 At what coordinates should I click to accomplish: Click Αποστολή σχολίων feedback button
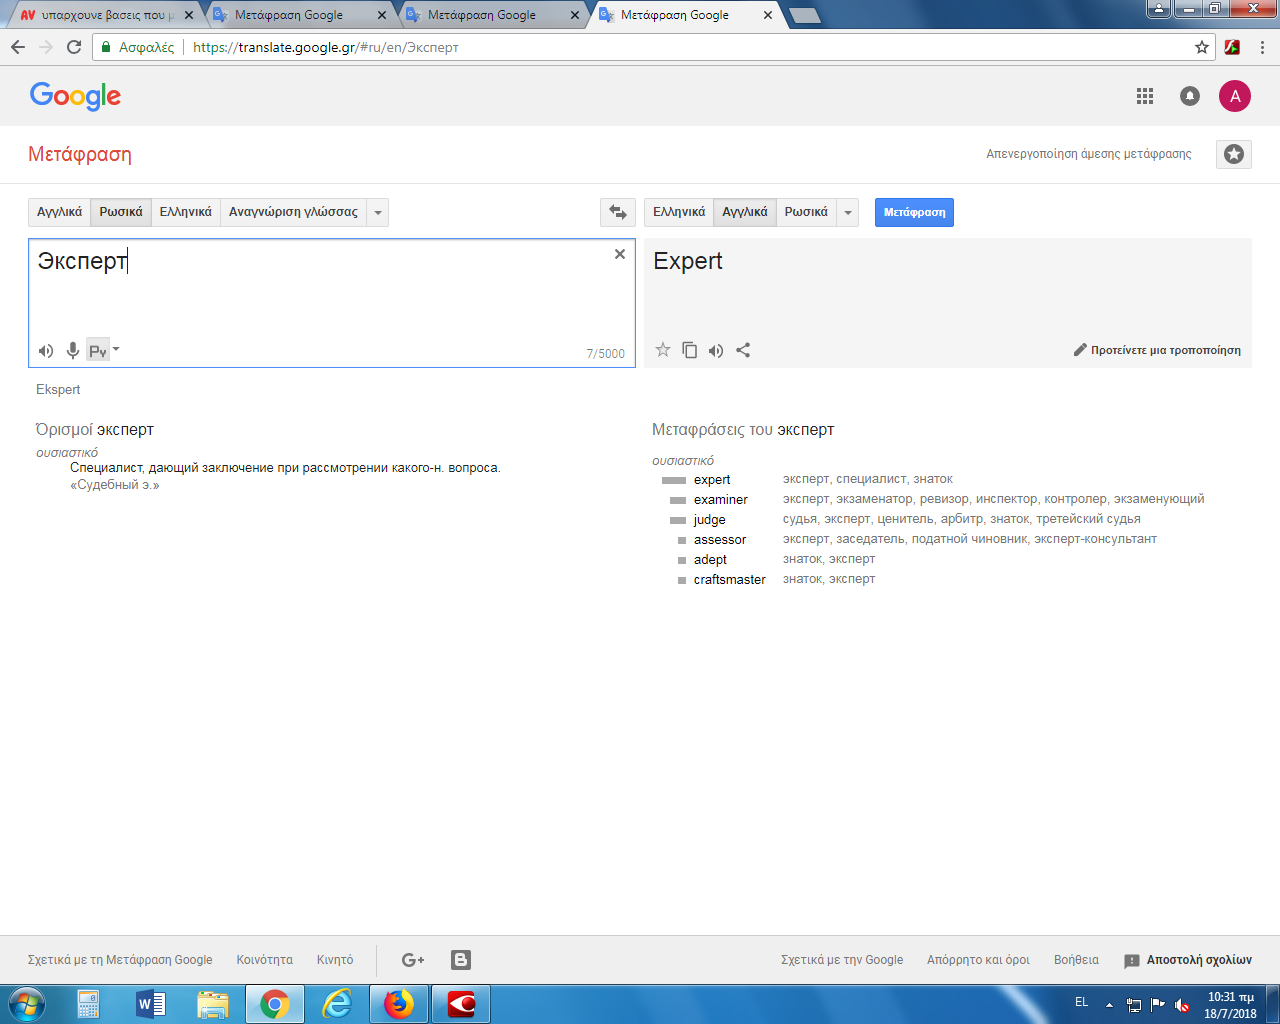(x=1188, y=960)
